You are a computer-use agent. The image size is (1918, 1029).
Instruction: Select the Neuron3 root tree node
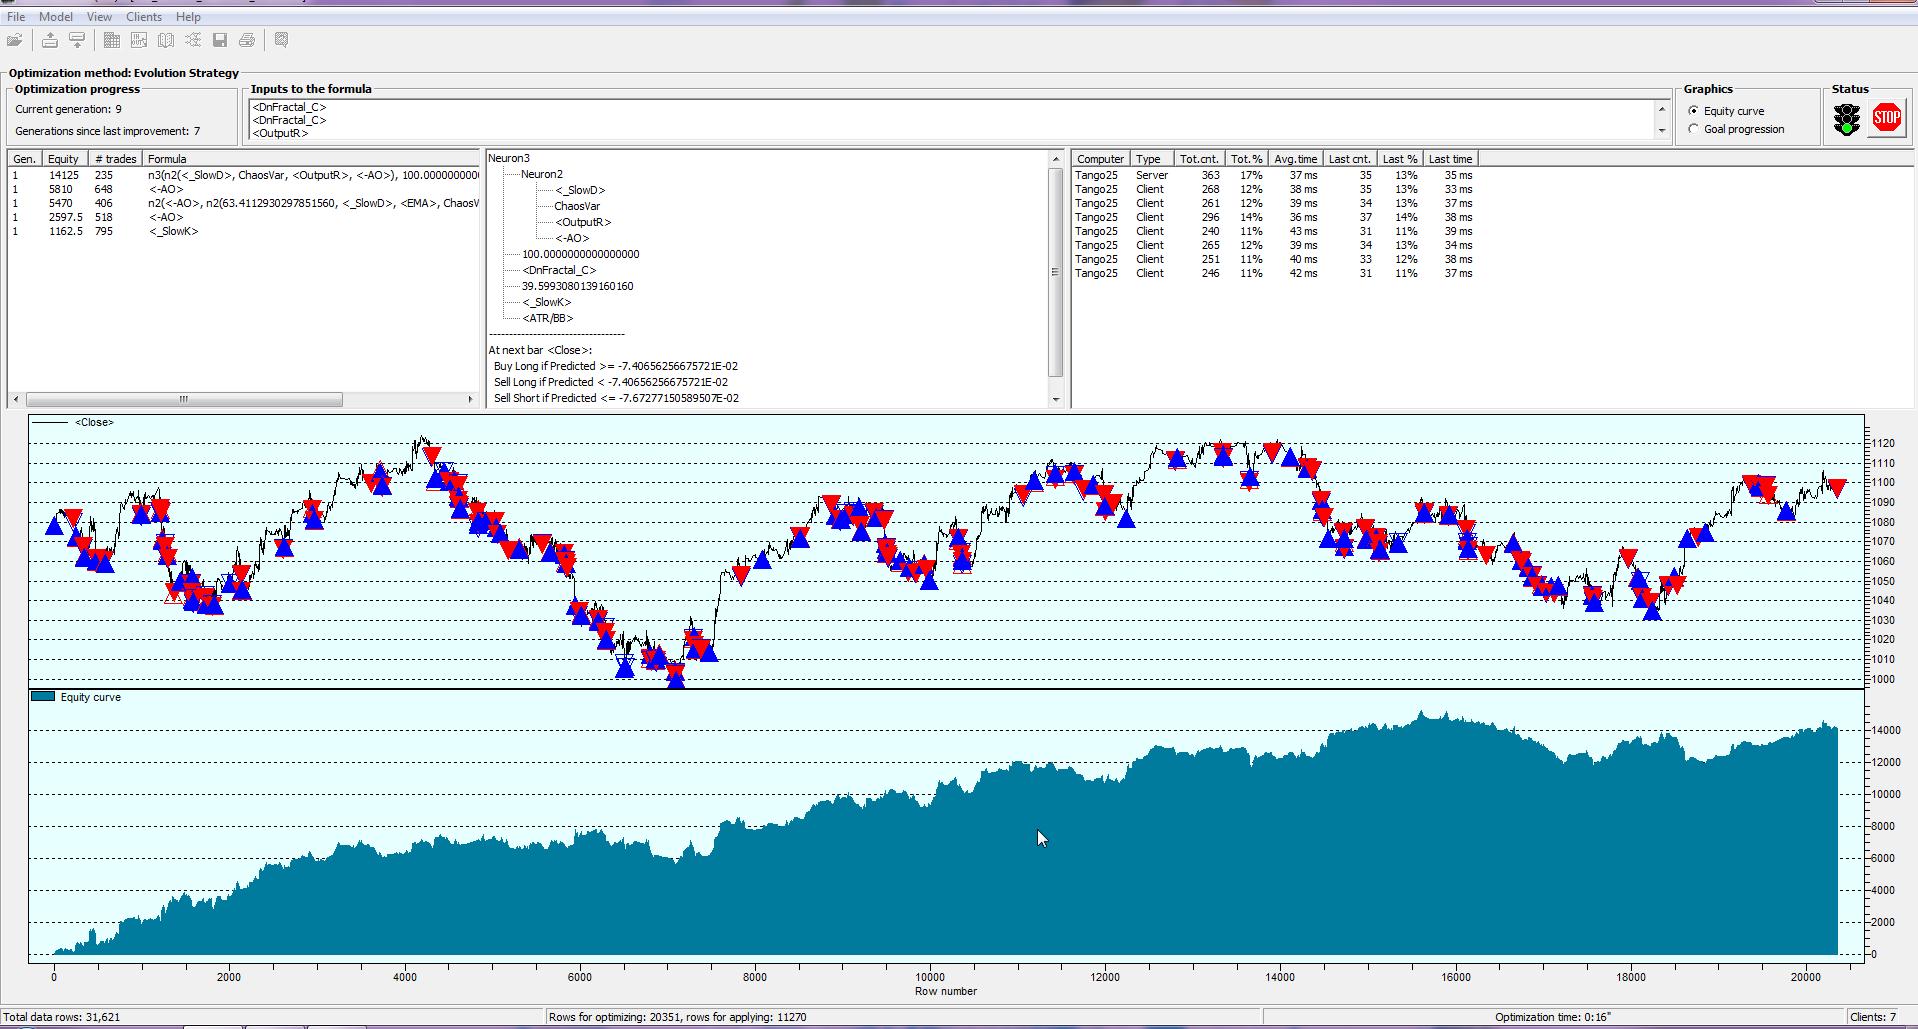(509, 158)
